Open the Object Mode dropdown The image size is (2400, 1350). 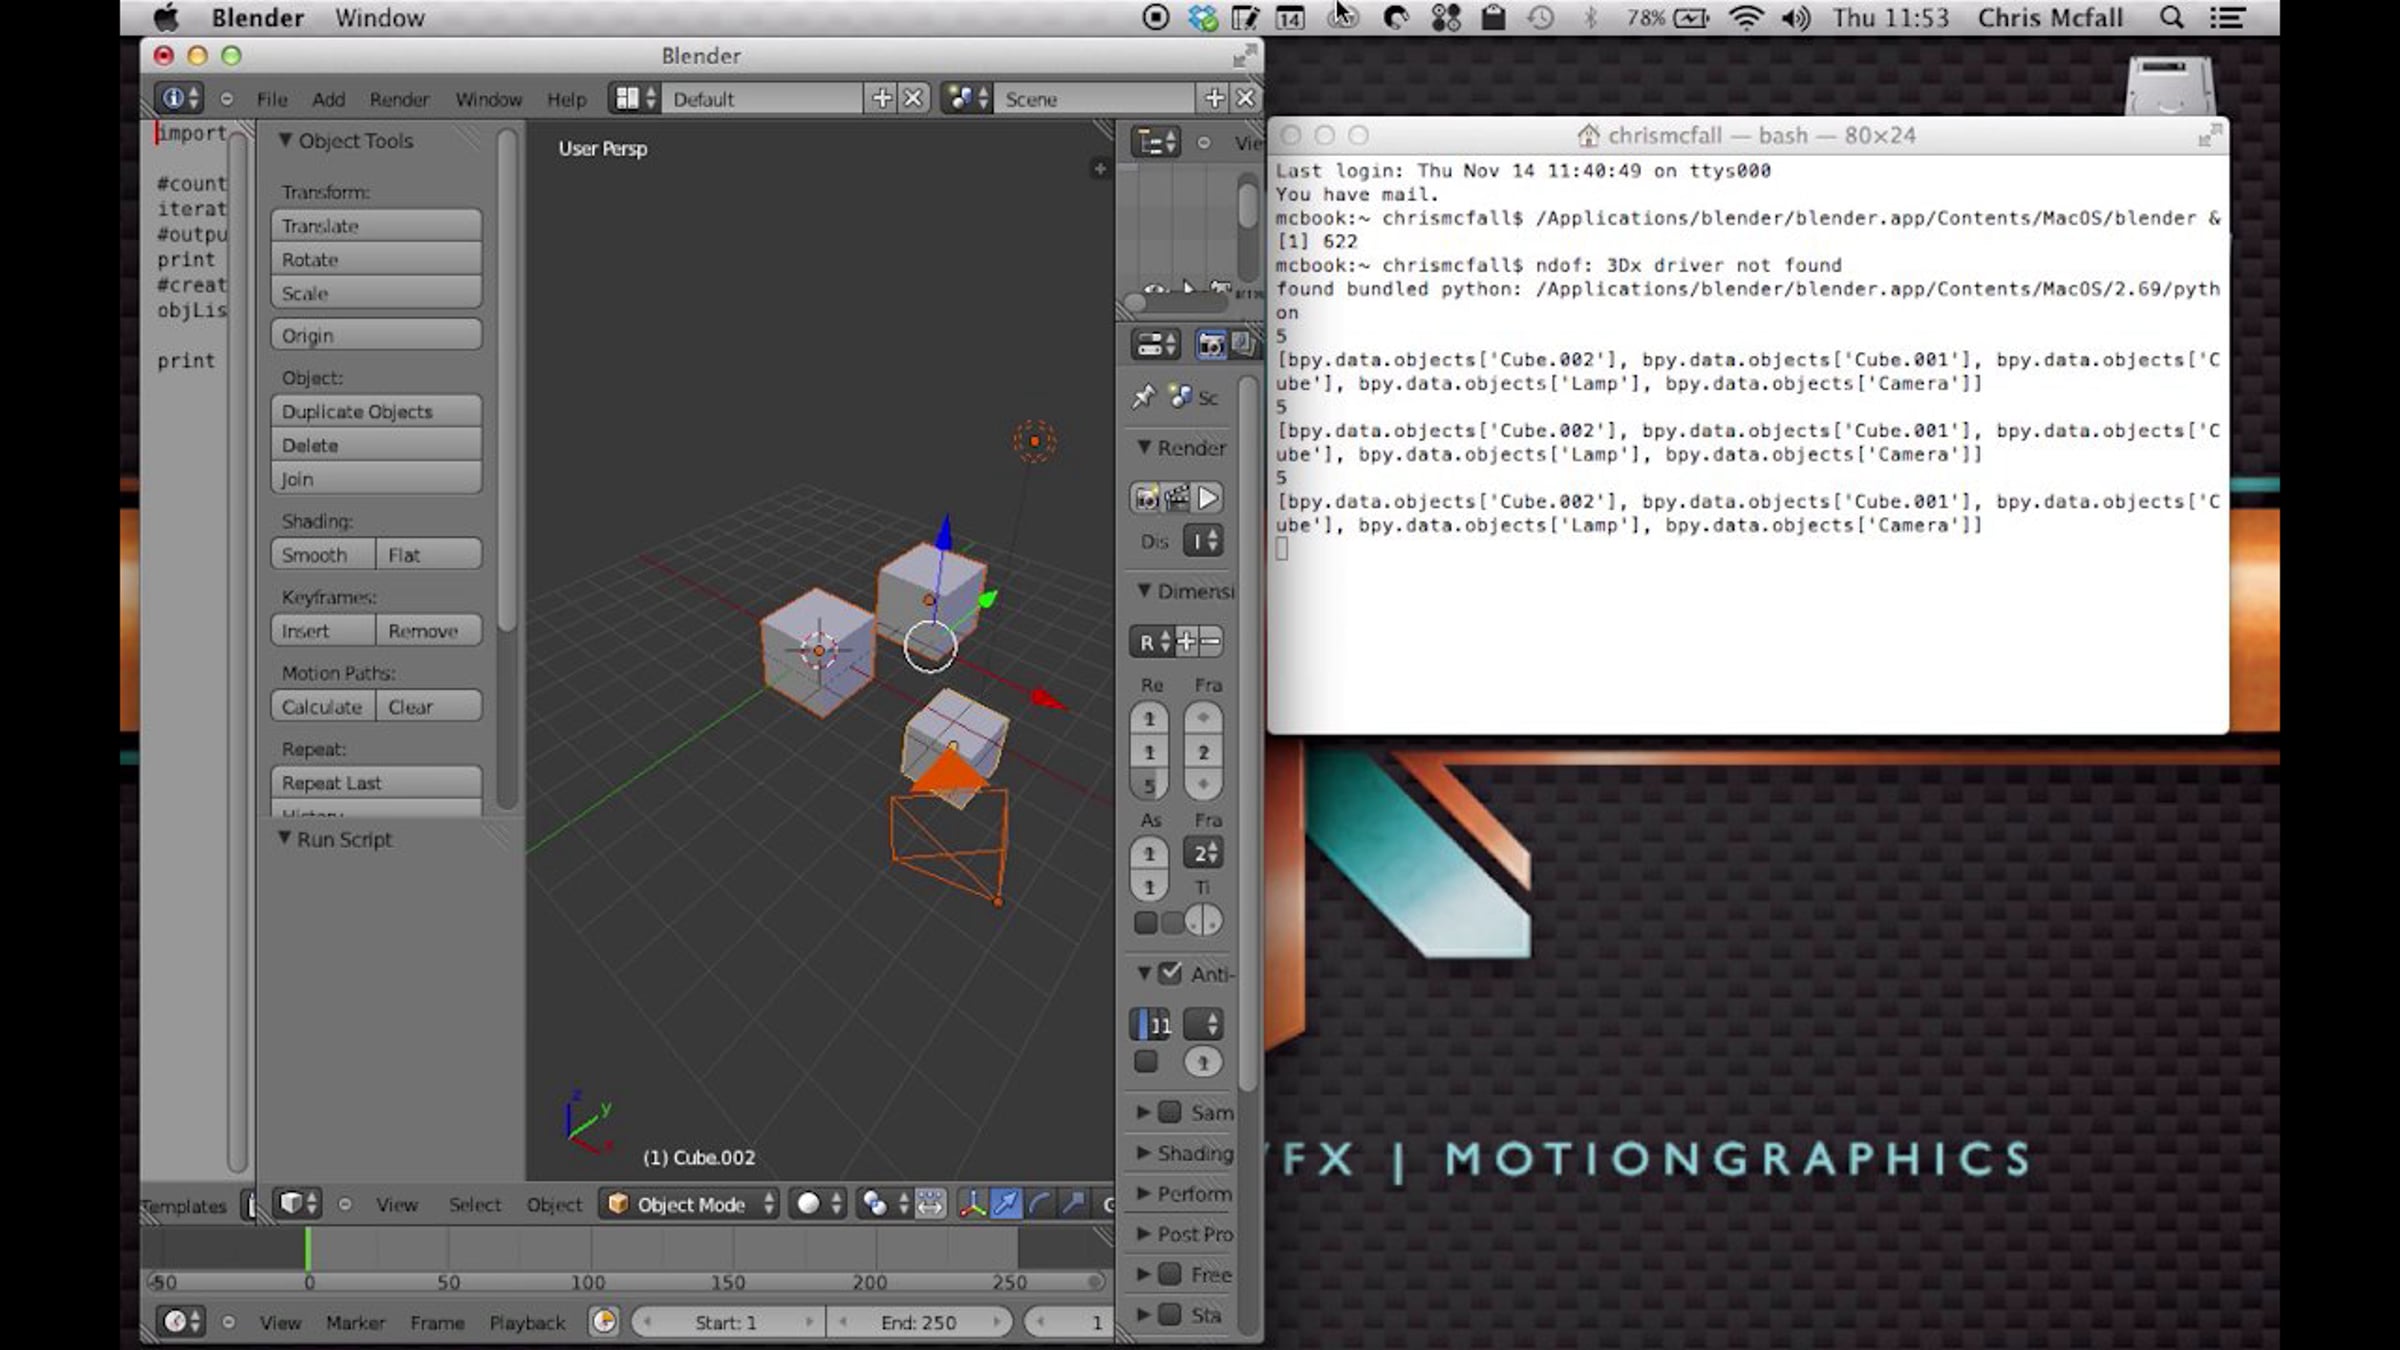click(x=691, y=1204)
